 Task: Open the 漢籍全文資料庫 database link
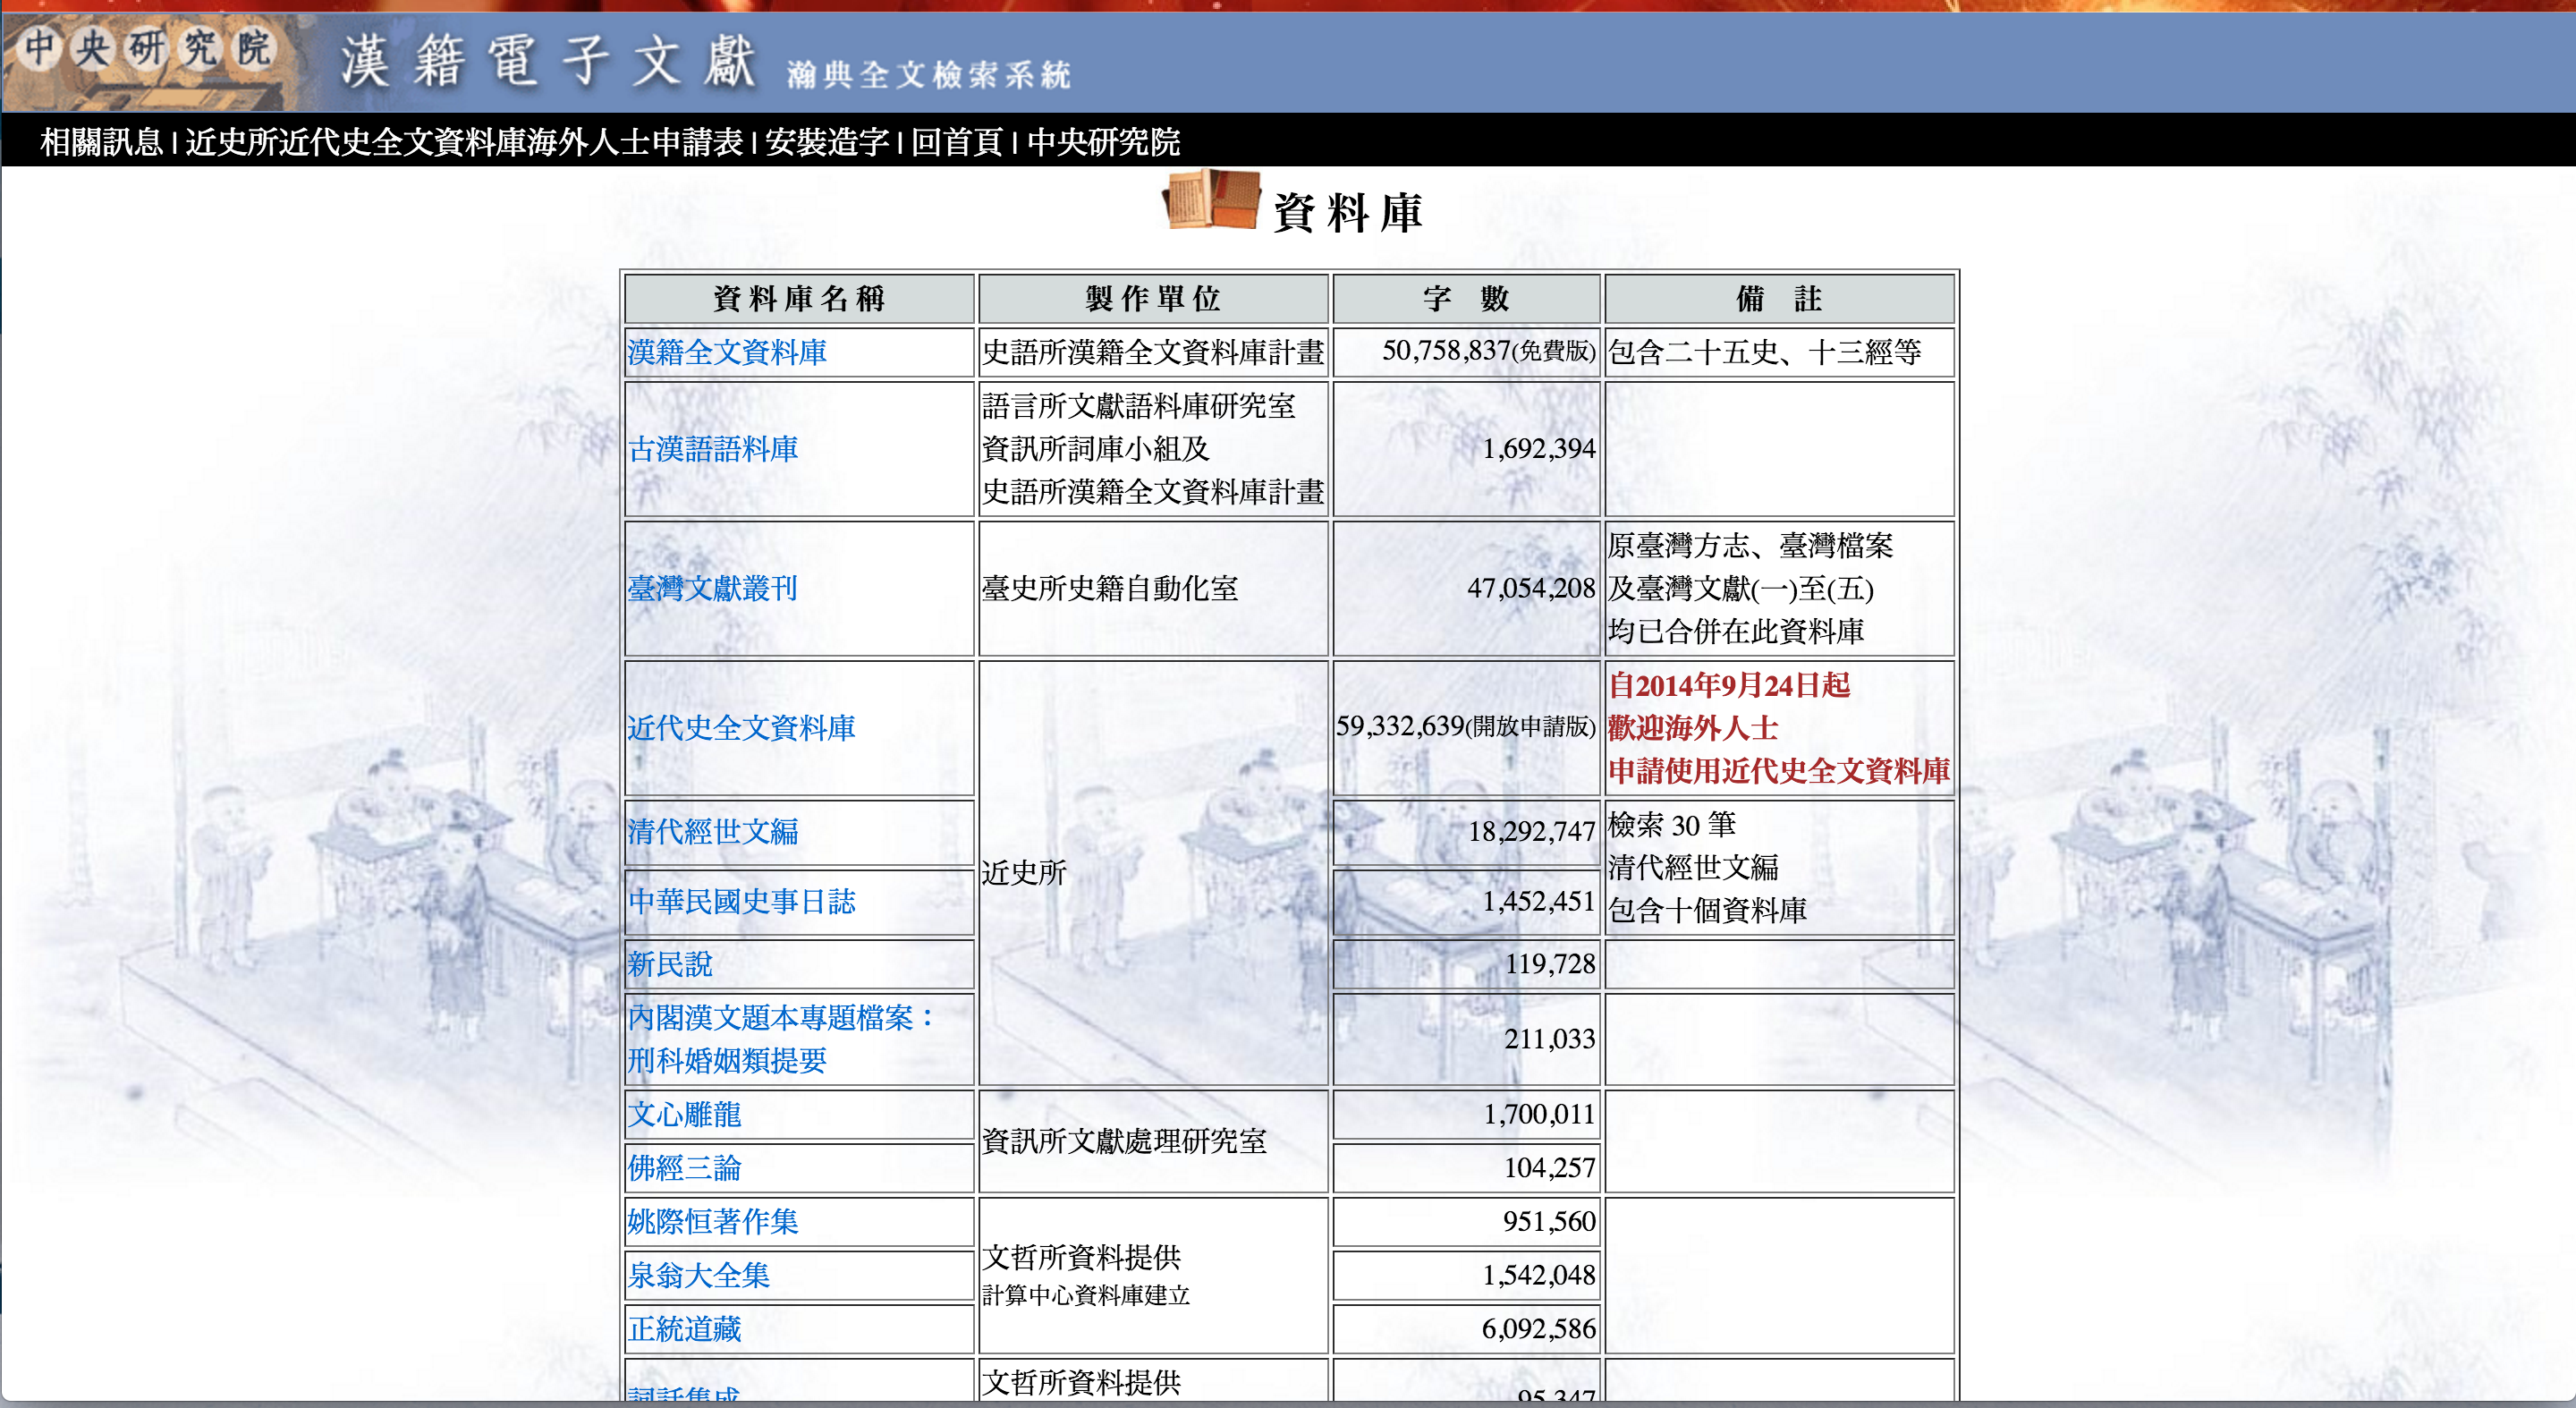pyautogui.click(x=727, y=352)
